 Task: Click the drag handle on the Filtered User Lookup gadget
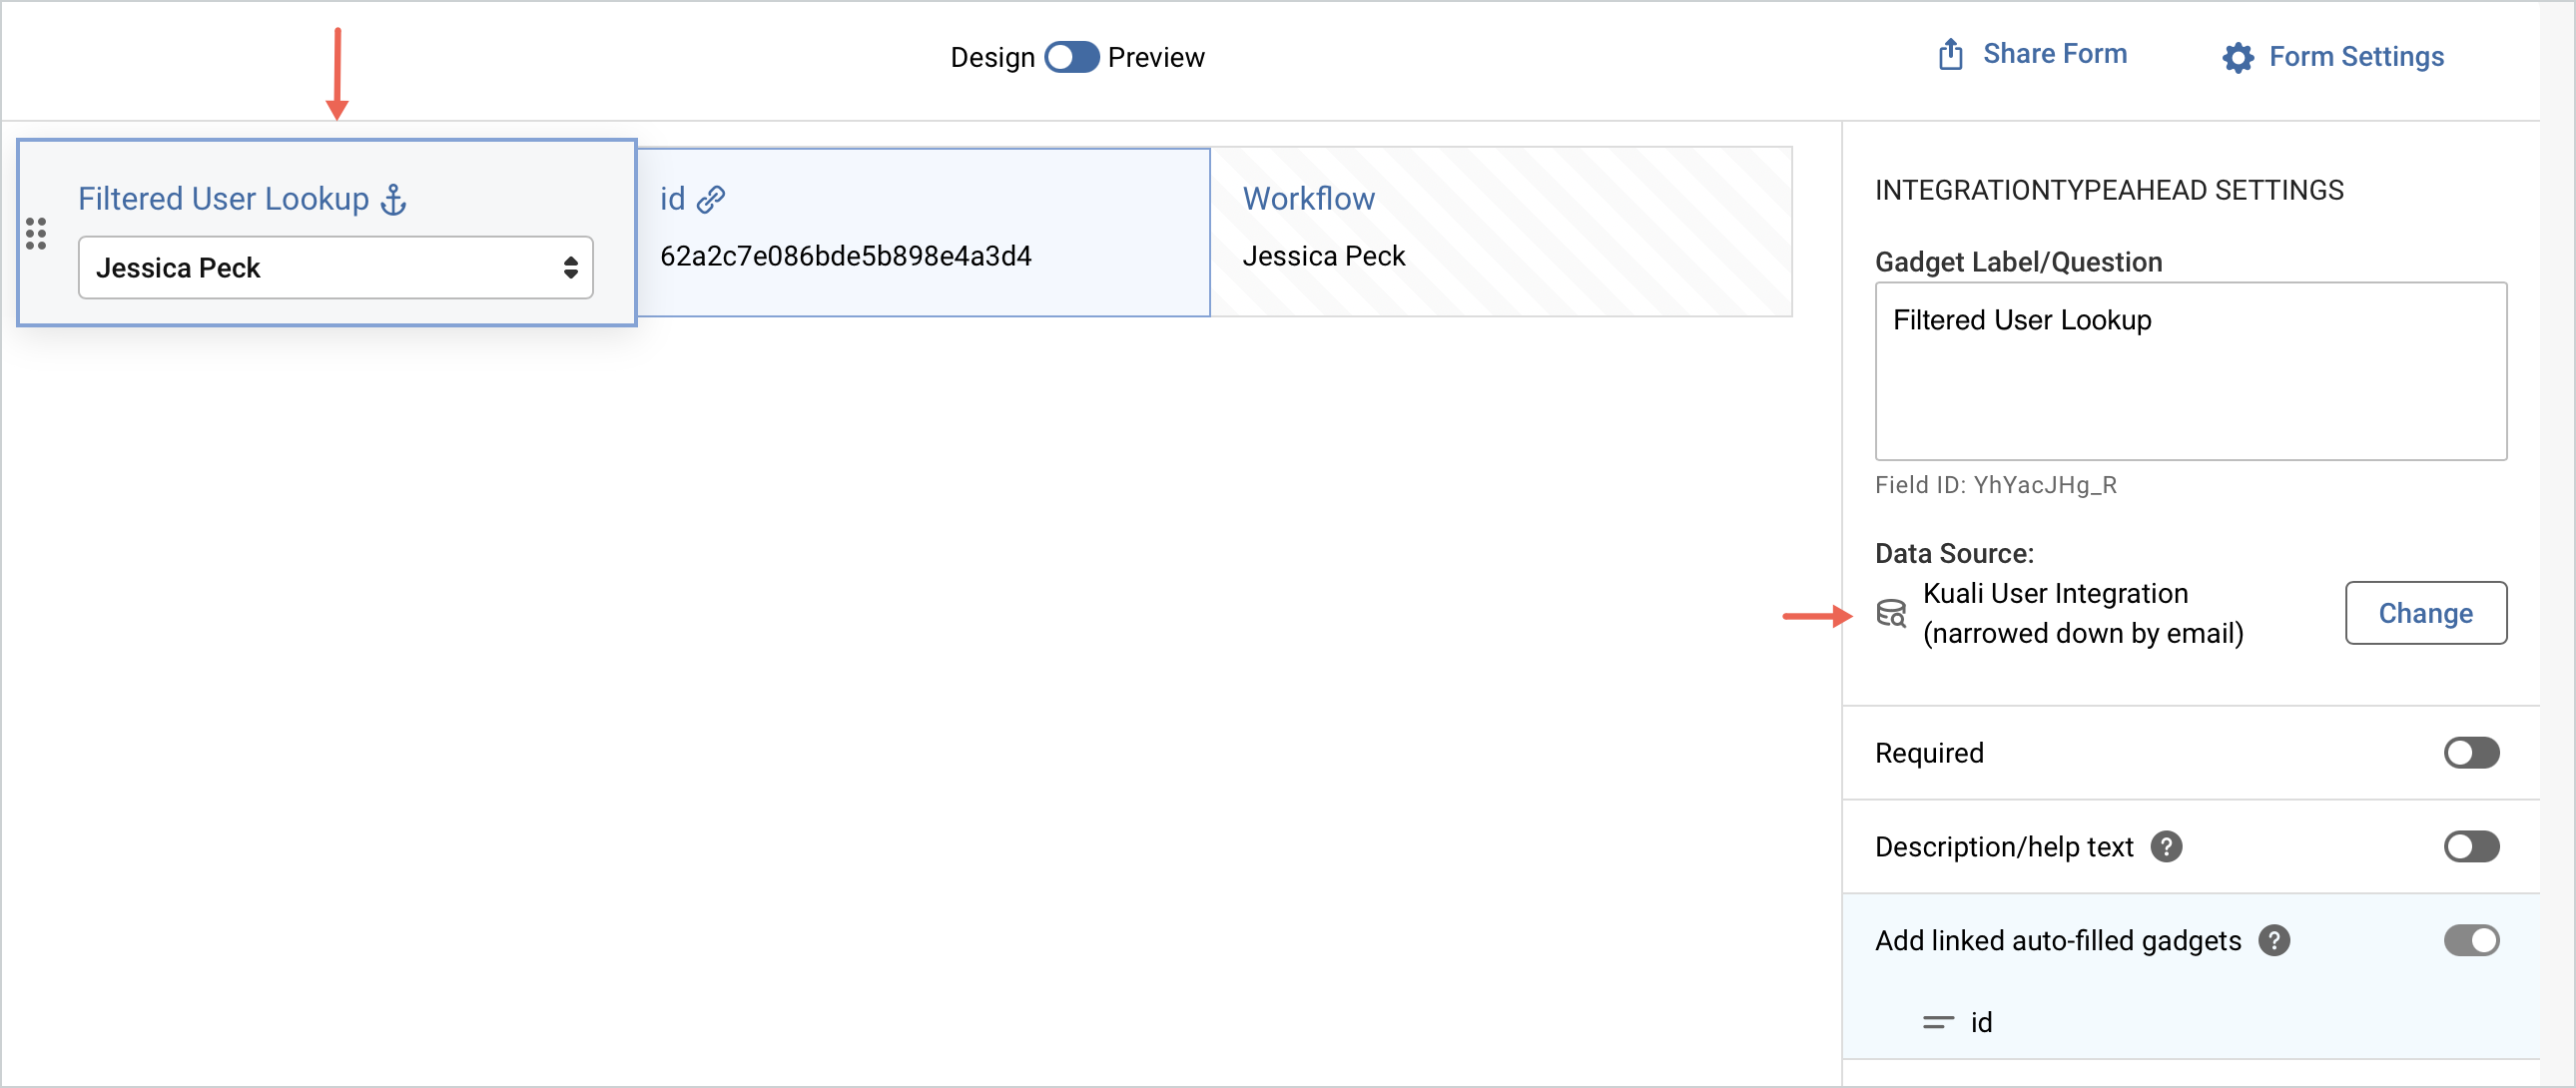point(37,233)
